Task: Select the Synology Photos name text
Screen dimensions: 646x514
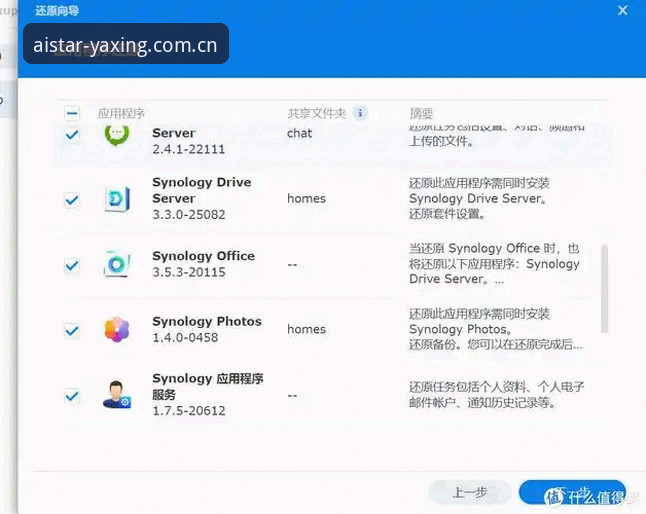Action: click(207, 321)
